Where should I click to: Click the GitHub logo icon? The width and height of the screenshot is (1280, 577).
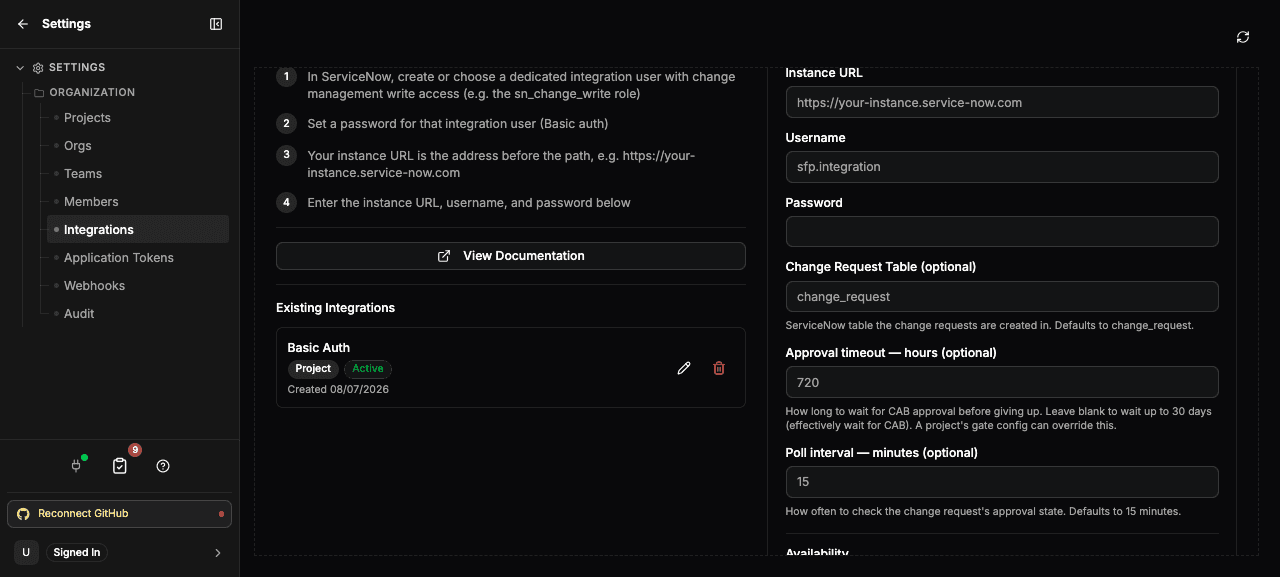pos(24,514)
